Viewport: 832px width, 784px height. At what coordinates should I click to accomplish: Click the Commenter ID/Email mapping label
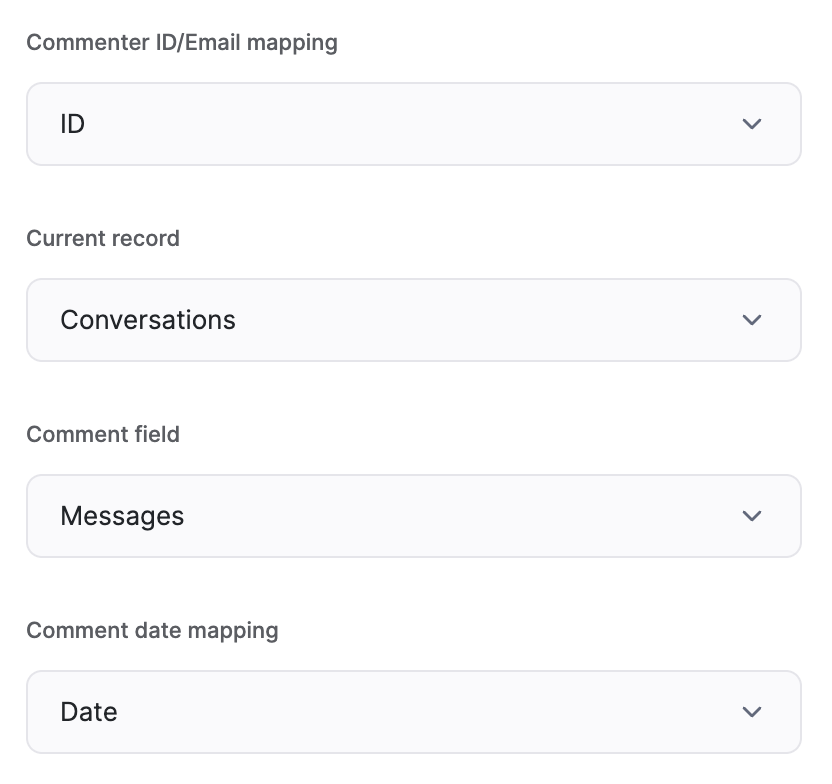(182, 42)
